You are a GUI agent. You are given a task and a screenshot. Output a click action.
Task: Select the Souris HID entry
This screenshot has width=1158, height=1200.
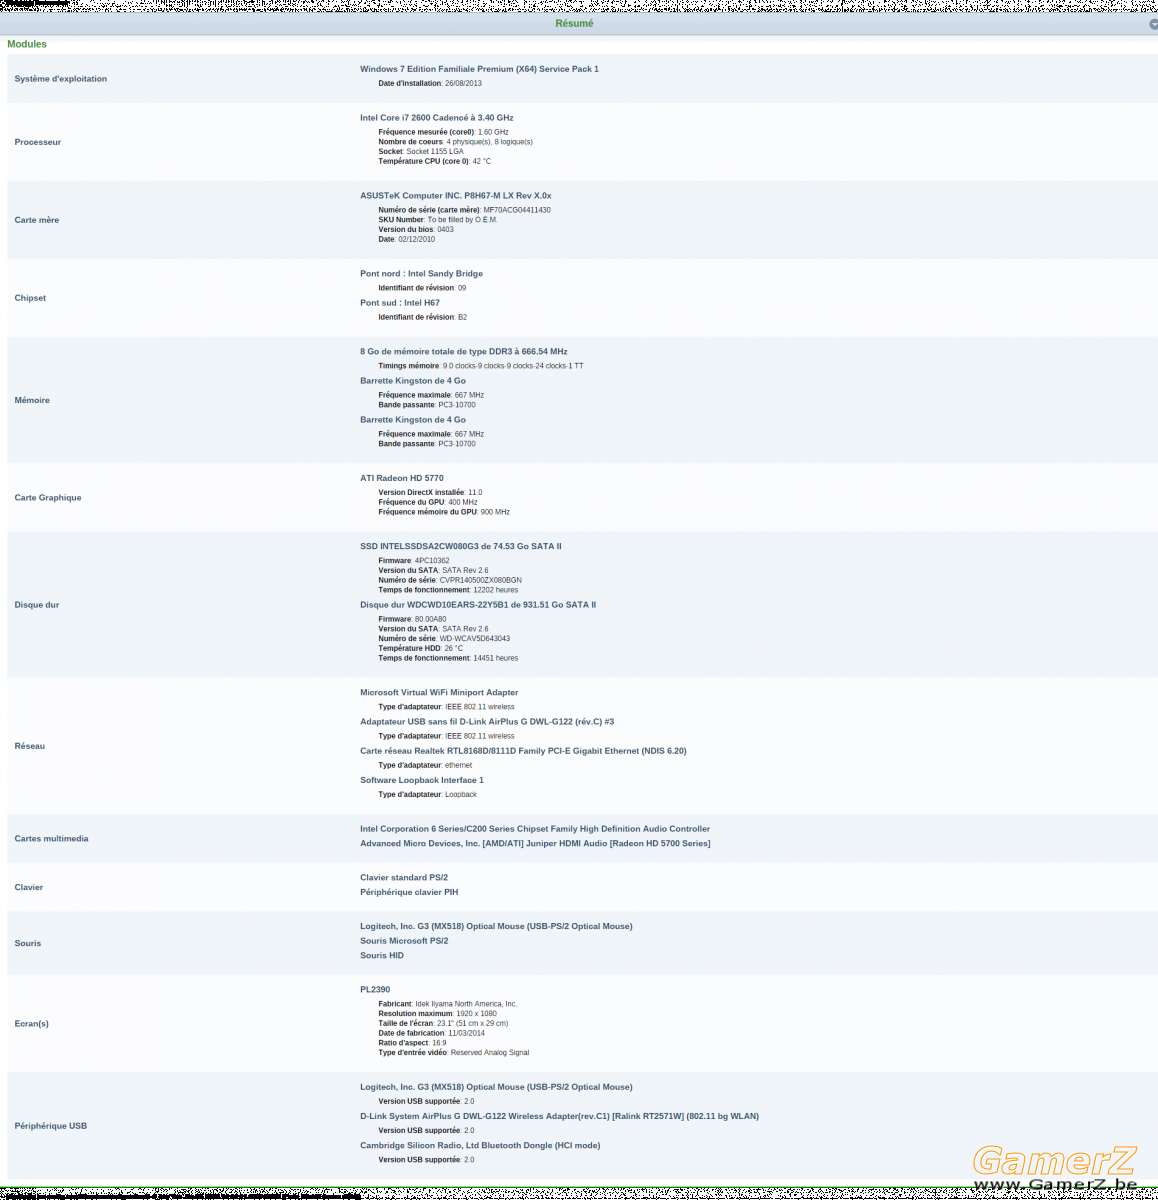click(x=382, y=956)
